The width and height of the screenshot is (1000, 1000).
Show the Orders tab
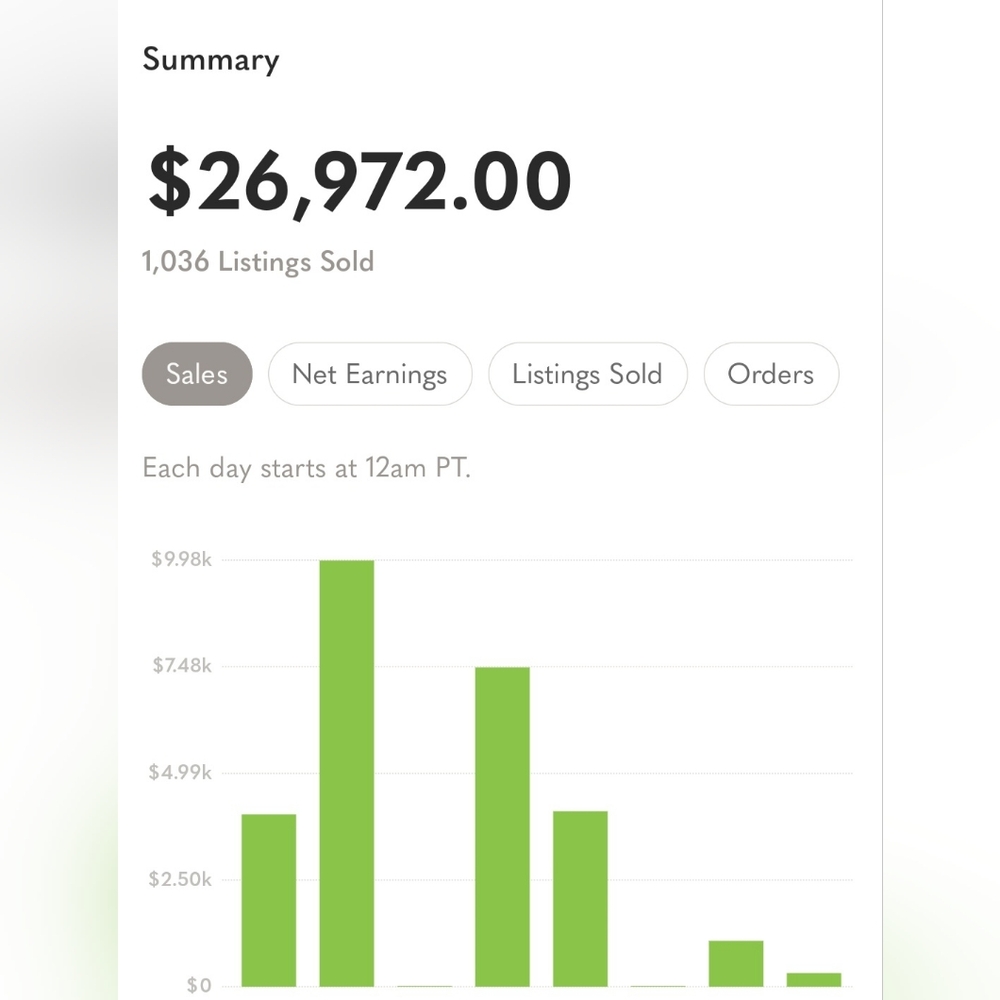click(x=770, y=374)
